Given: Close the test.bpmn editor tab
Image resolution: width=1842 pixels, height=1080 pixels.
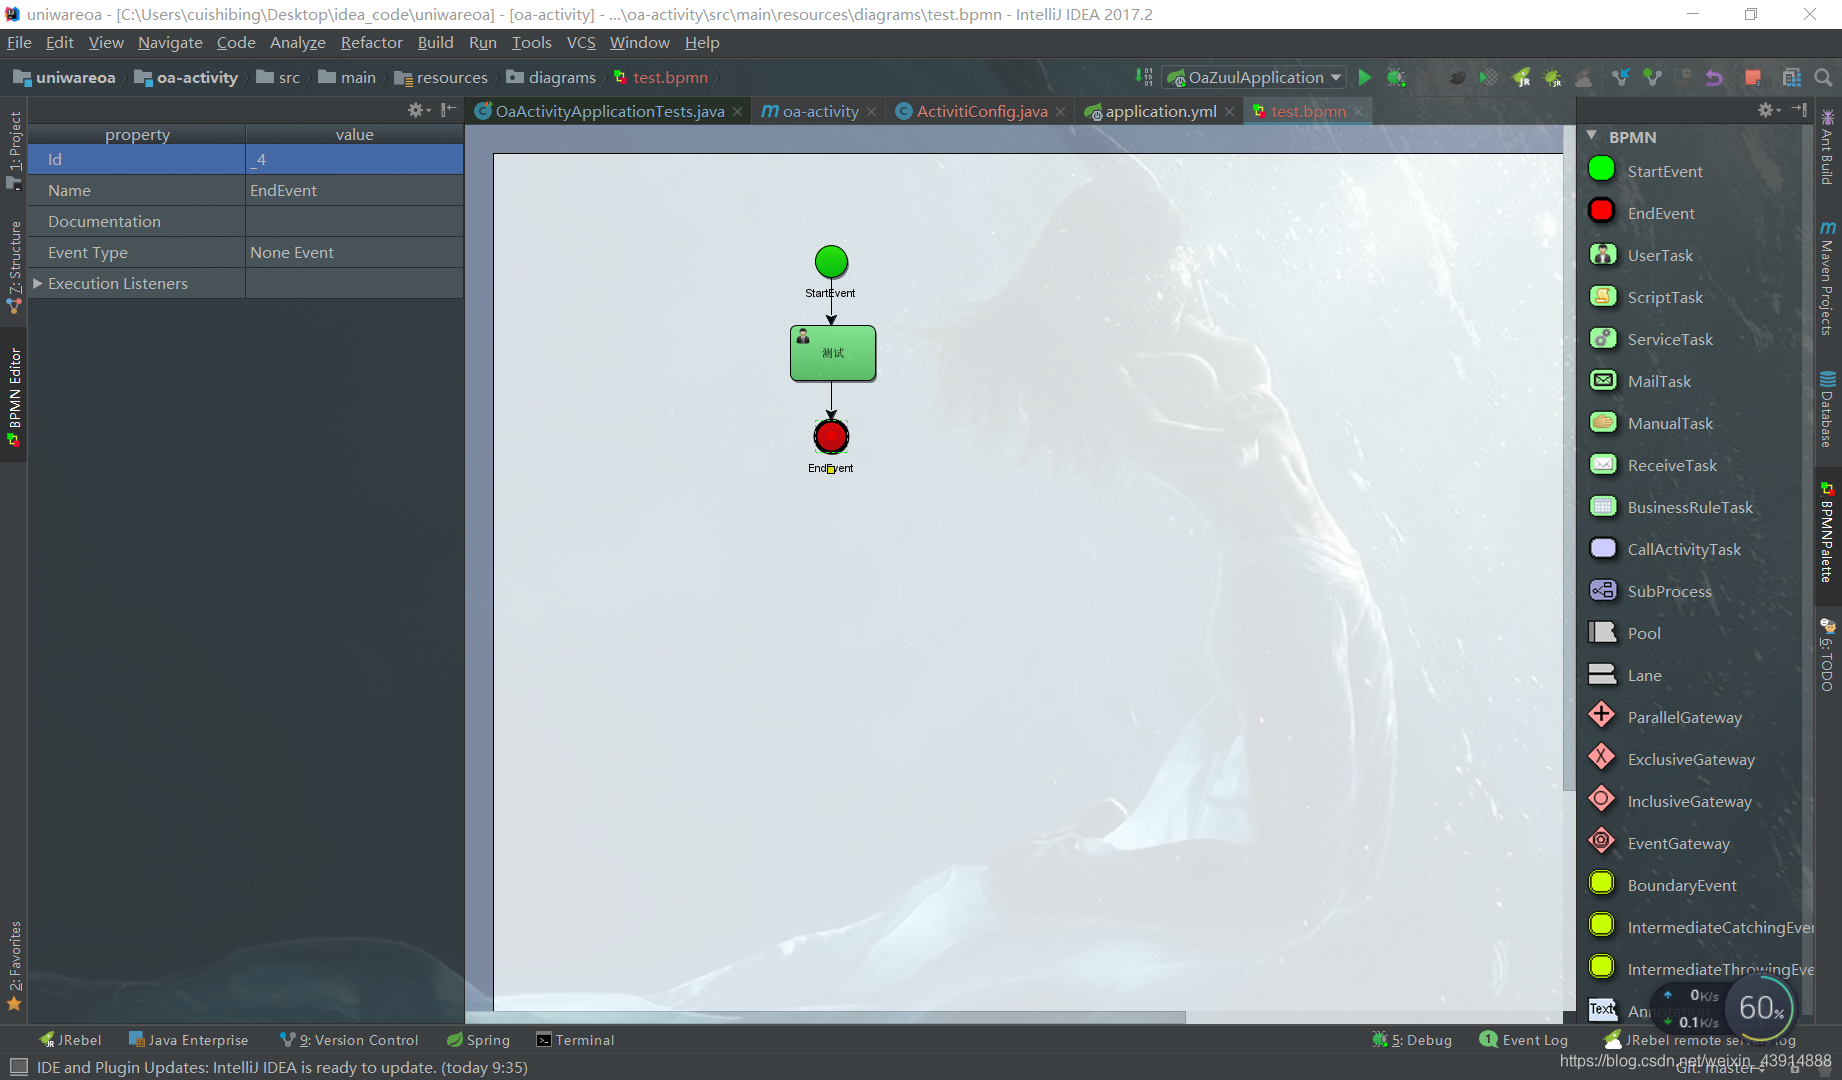Looking at the screenshot, I should click(x=1358, y=112).
